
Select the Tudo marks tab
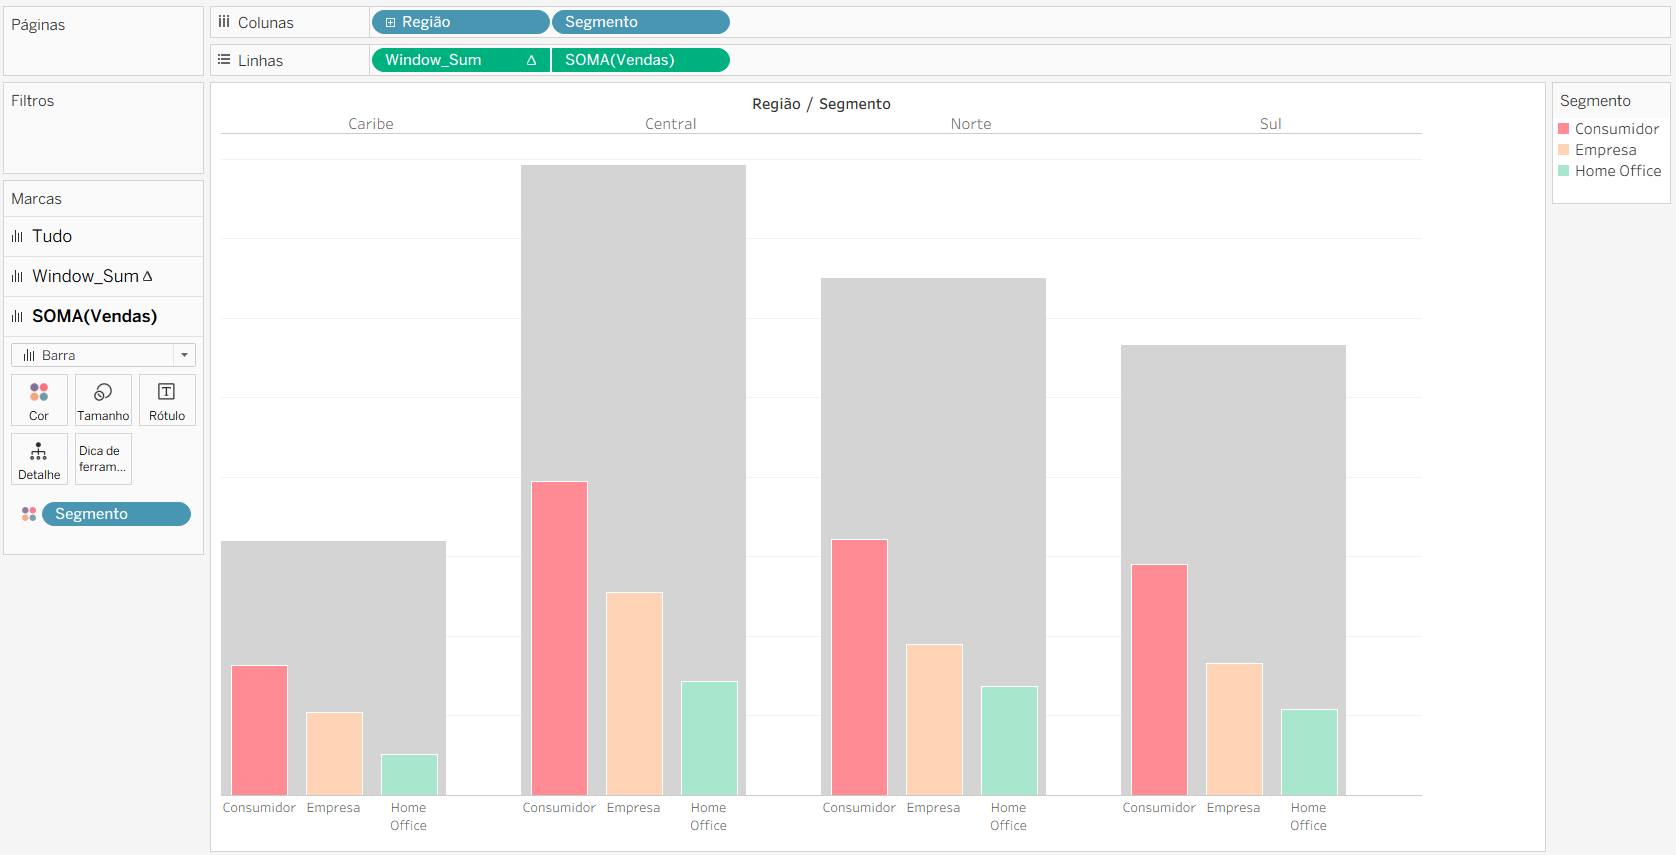coord(52,237)
